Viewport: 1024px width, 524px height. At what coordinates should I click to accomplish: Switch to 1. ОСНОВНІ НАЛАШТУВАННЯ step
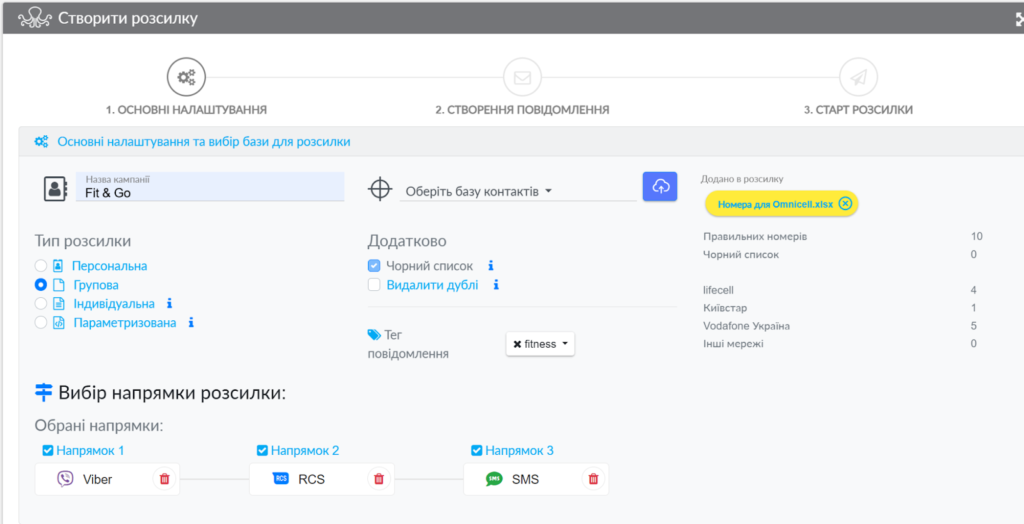[x=187, y=110]
